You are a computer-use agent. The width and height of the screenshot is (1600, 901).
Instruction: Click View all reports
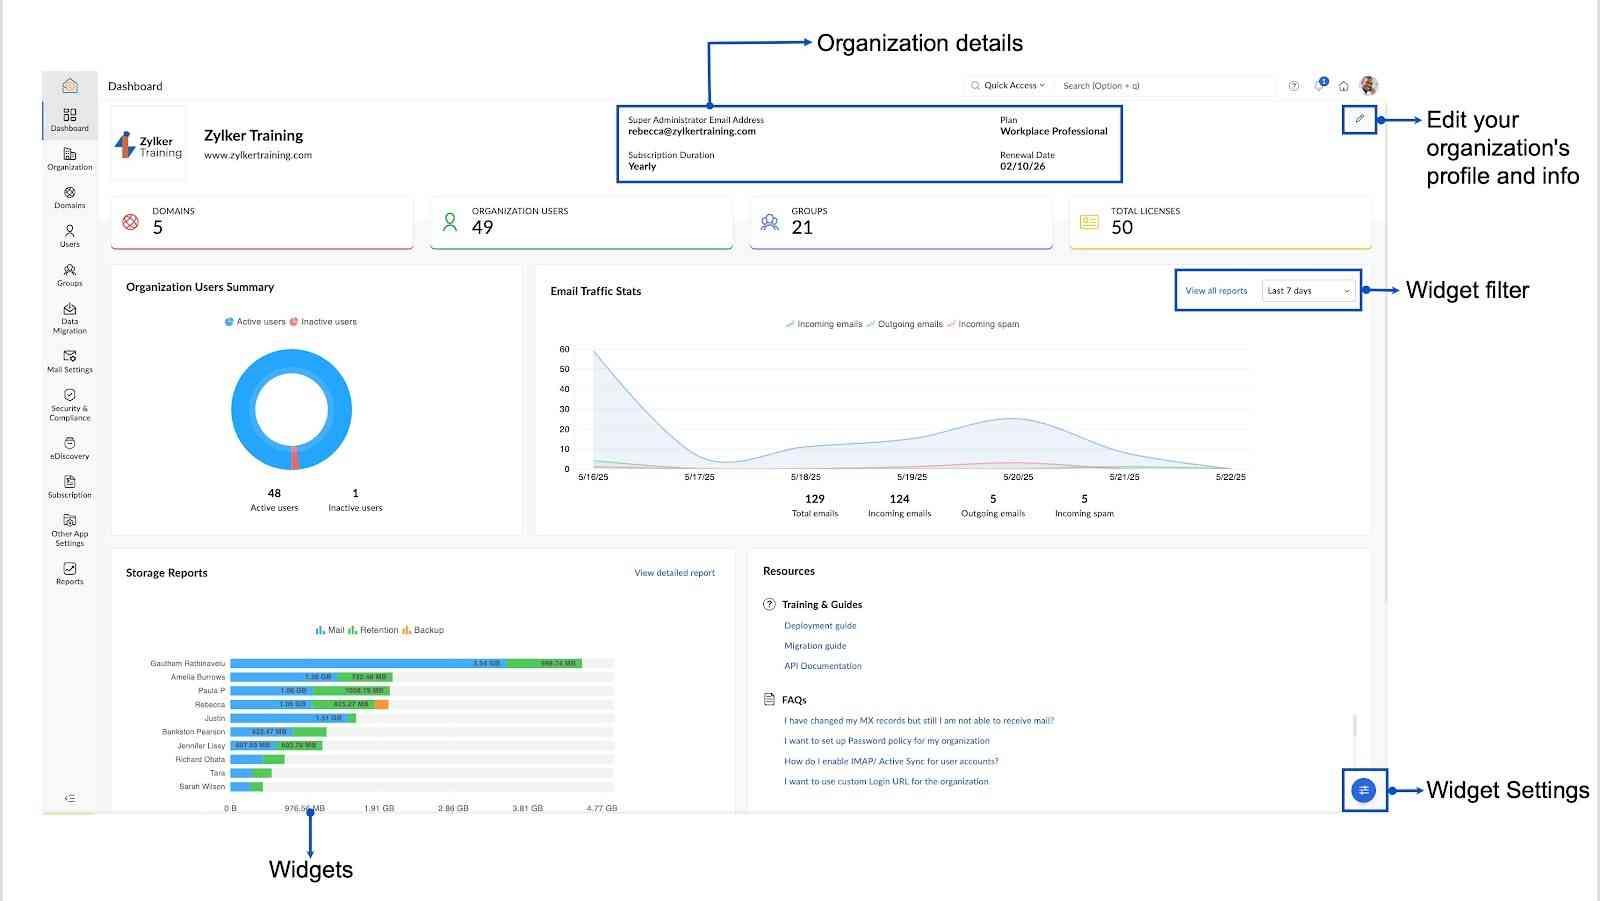click(1216, 291)
